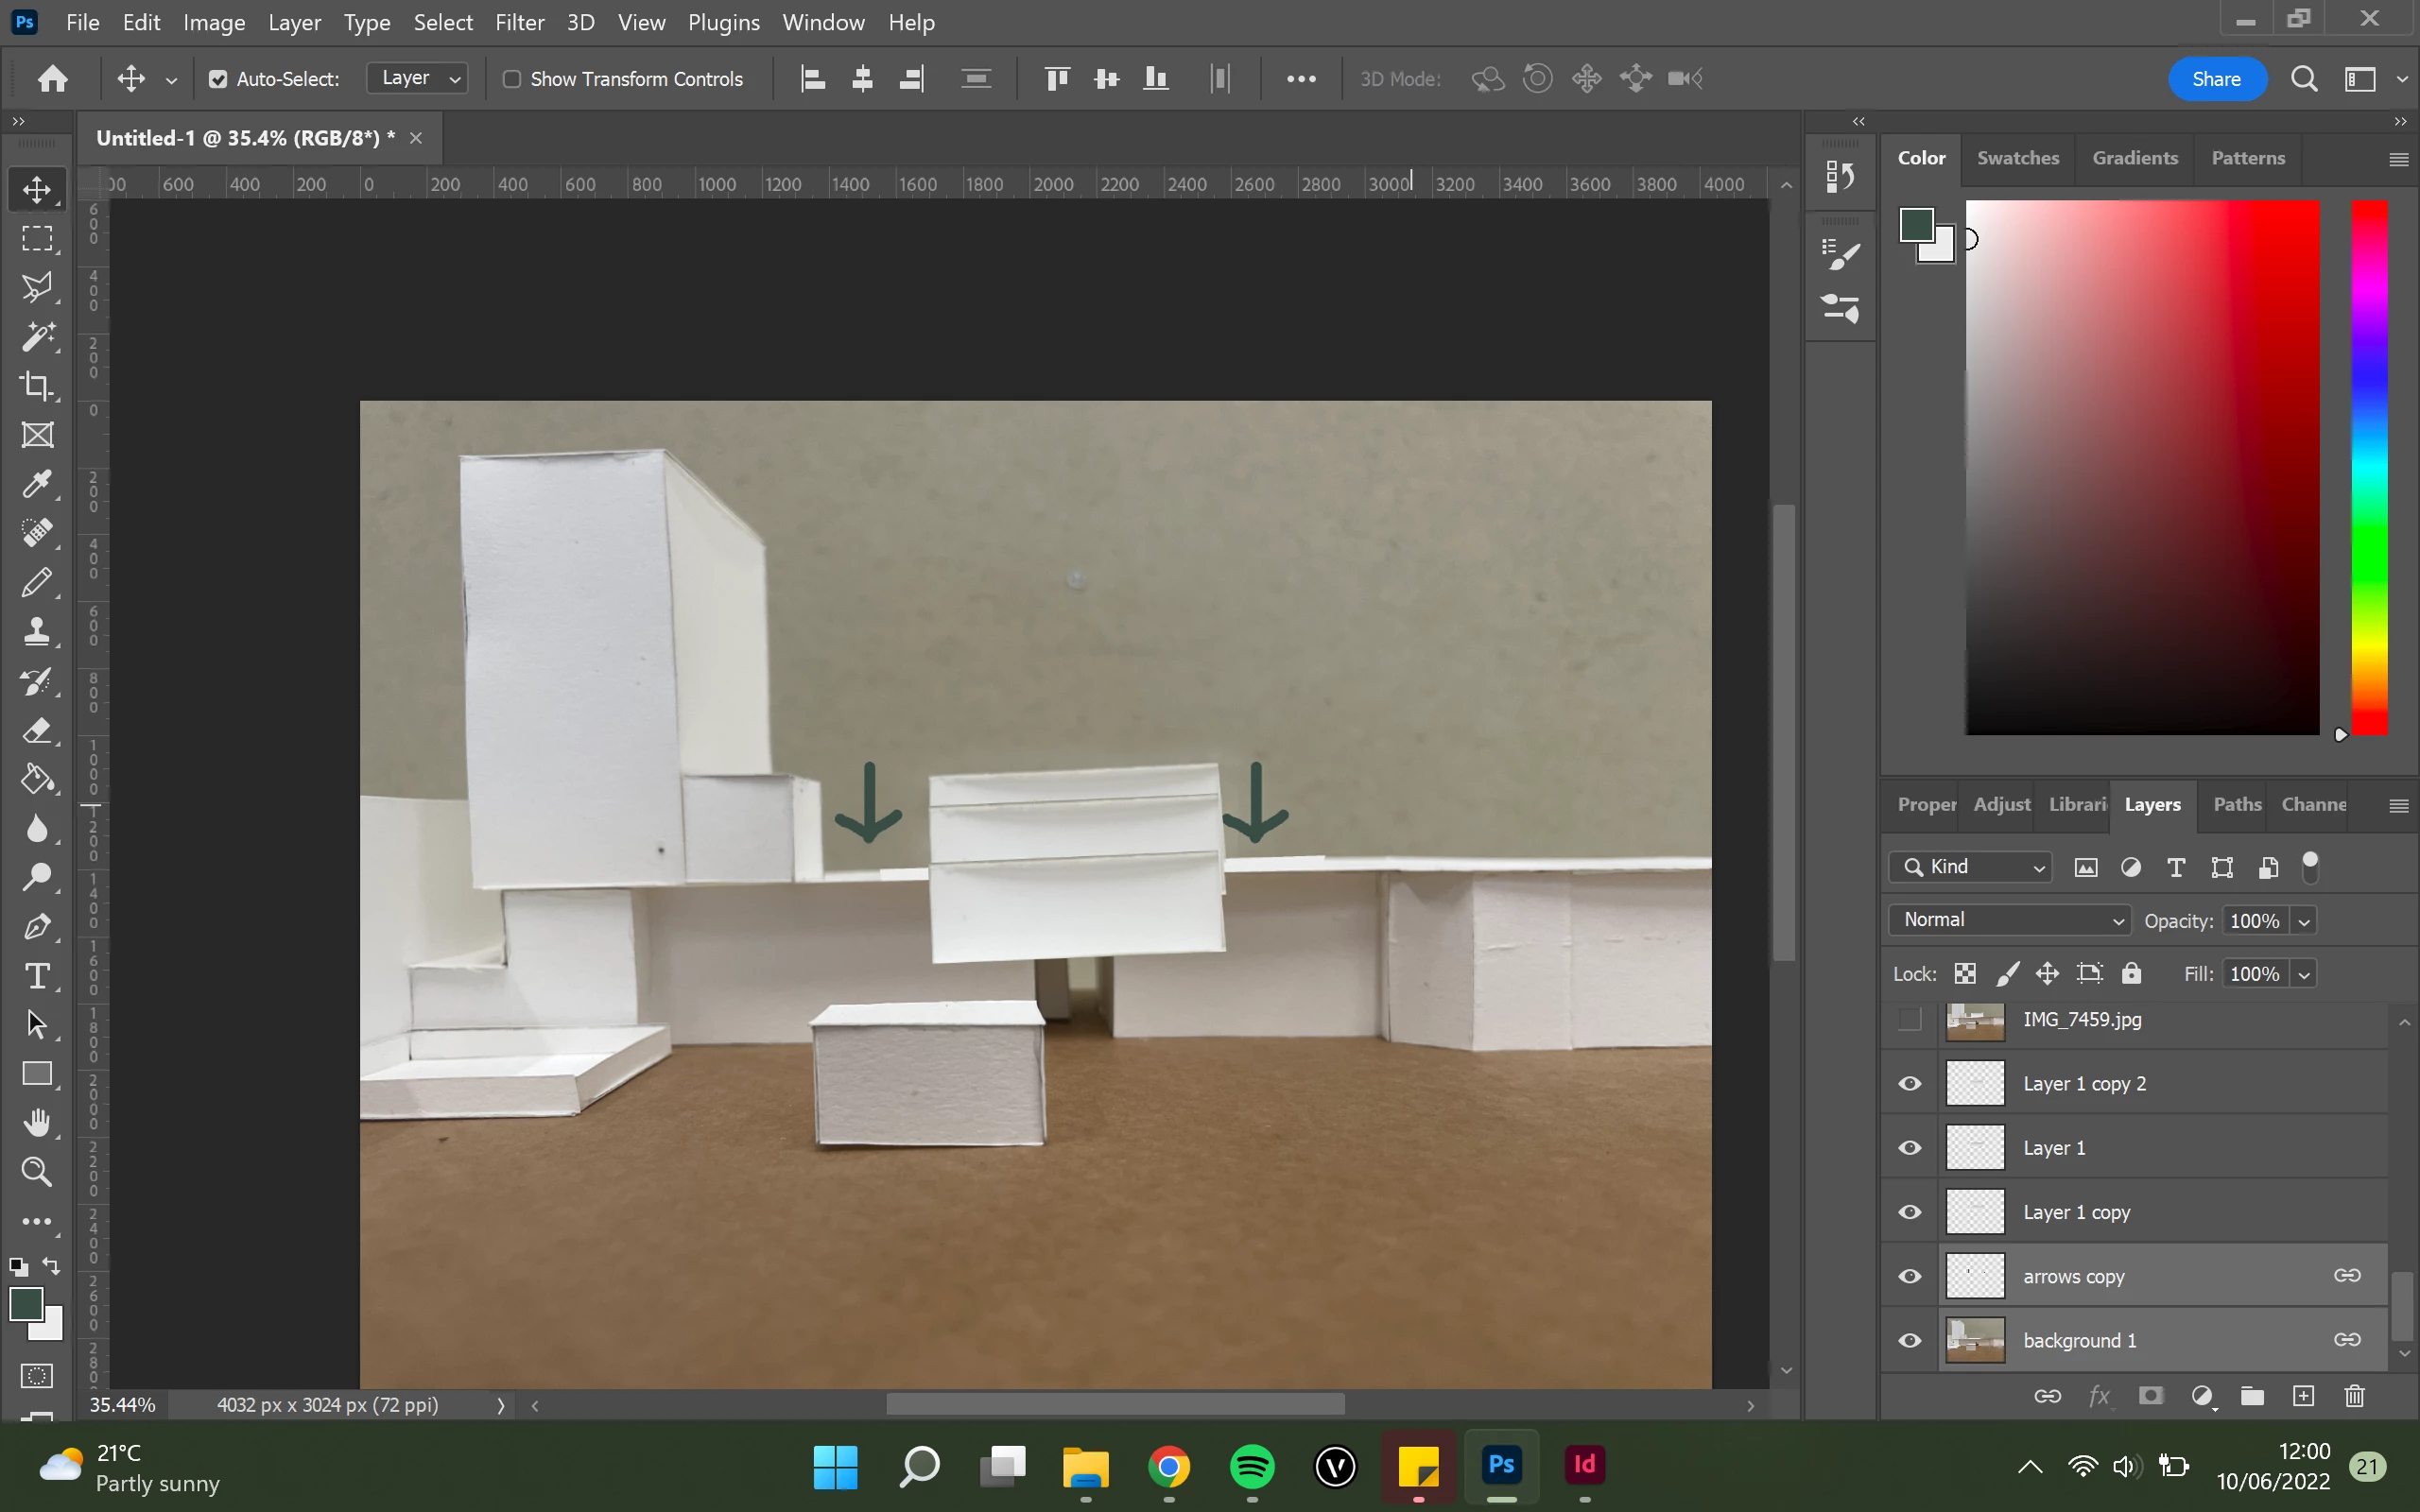
Task: Select the Eraser tool
Action: click(37, 730)
